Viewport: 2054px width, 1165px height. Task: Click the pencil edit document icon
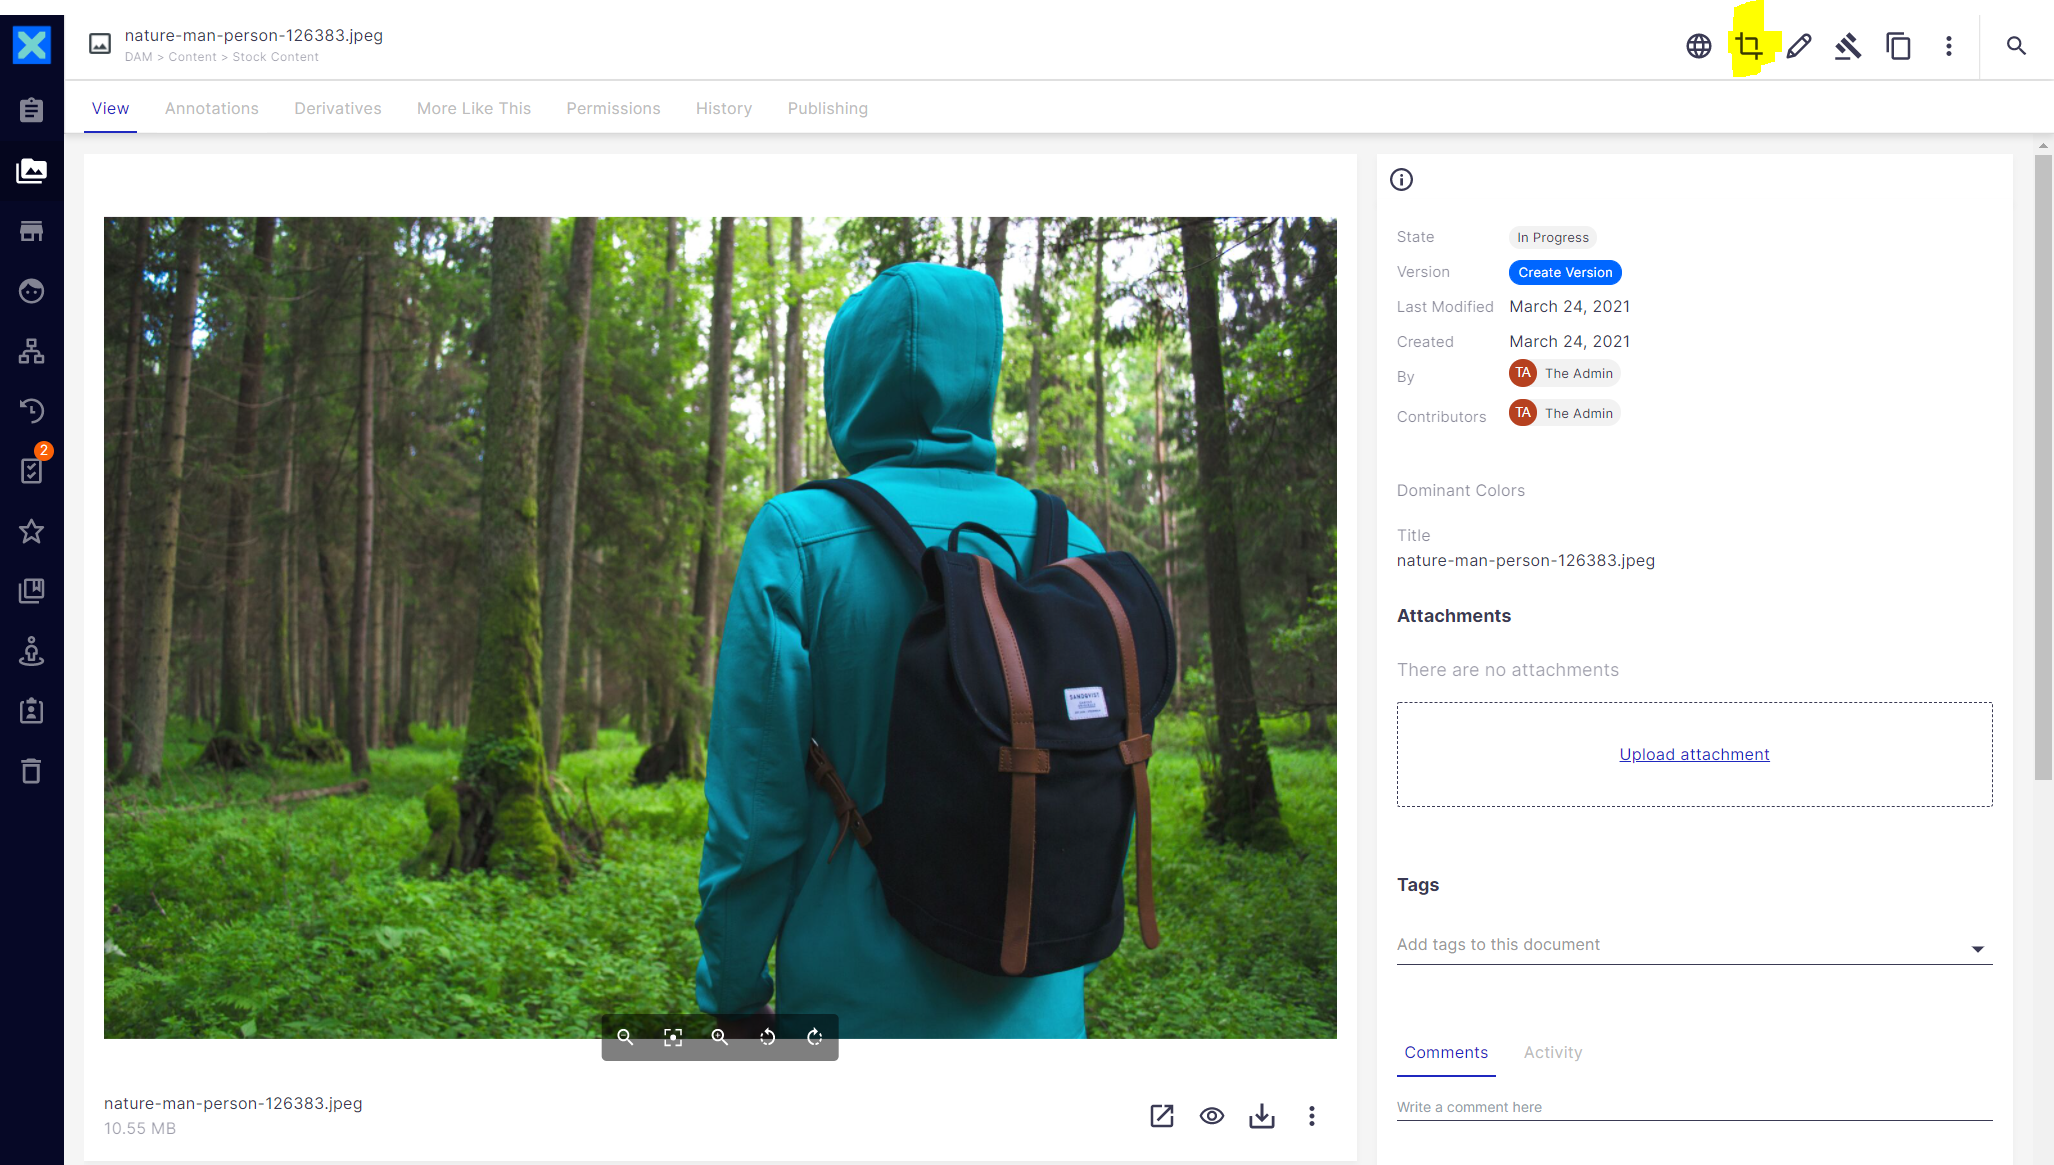(1798, 46)
